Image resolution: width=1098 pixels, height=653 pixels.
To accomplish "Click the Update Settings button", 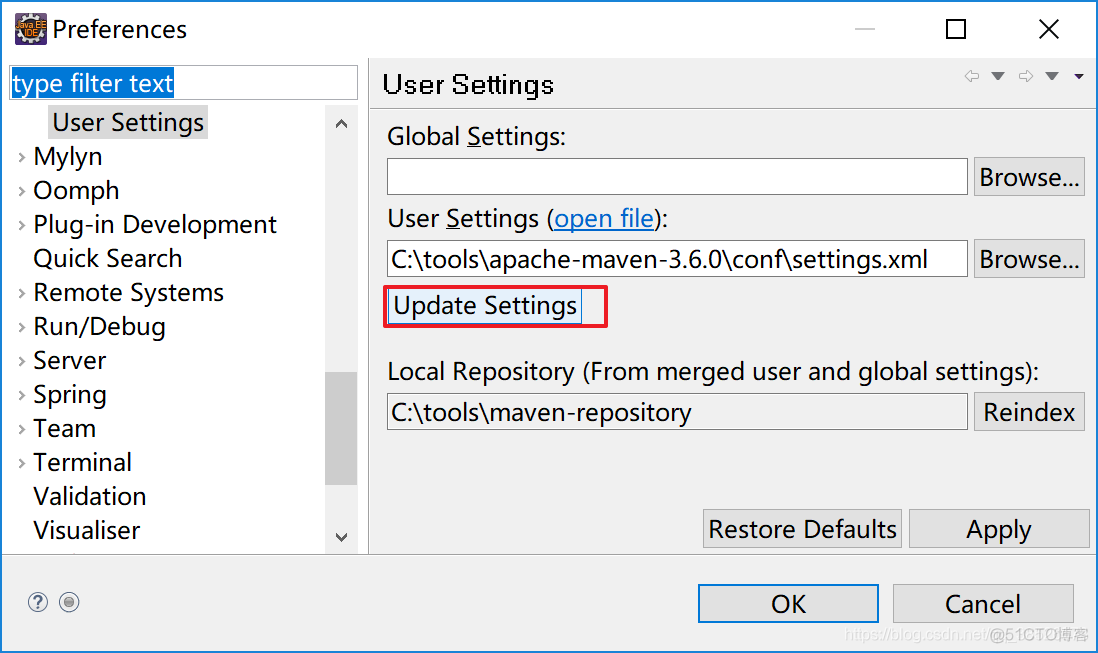I will point(485,306).
